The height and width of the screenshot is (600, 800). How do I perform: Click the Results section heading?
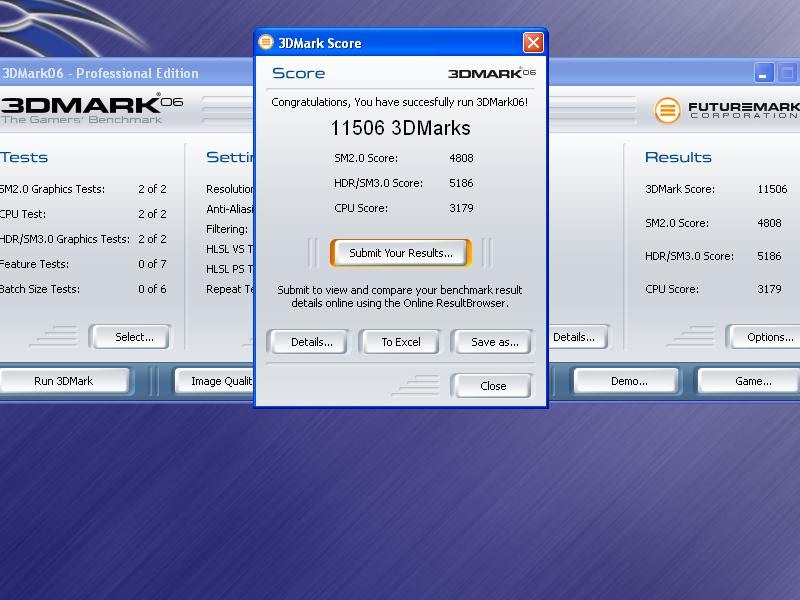tap(678, 157)
